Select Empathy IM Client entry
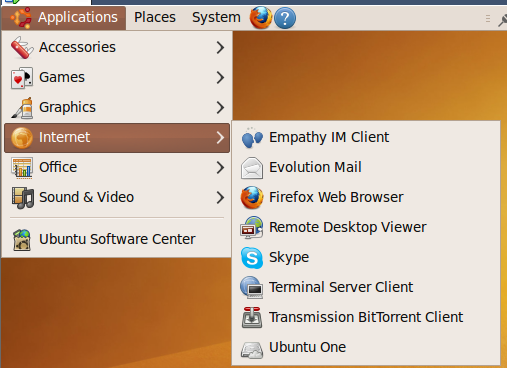This screenshot has height=368, width=507. pos(366,138)
